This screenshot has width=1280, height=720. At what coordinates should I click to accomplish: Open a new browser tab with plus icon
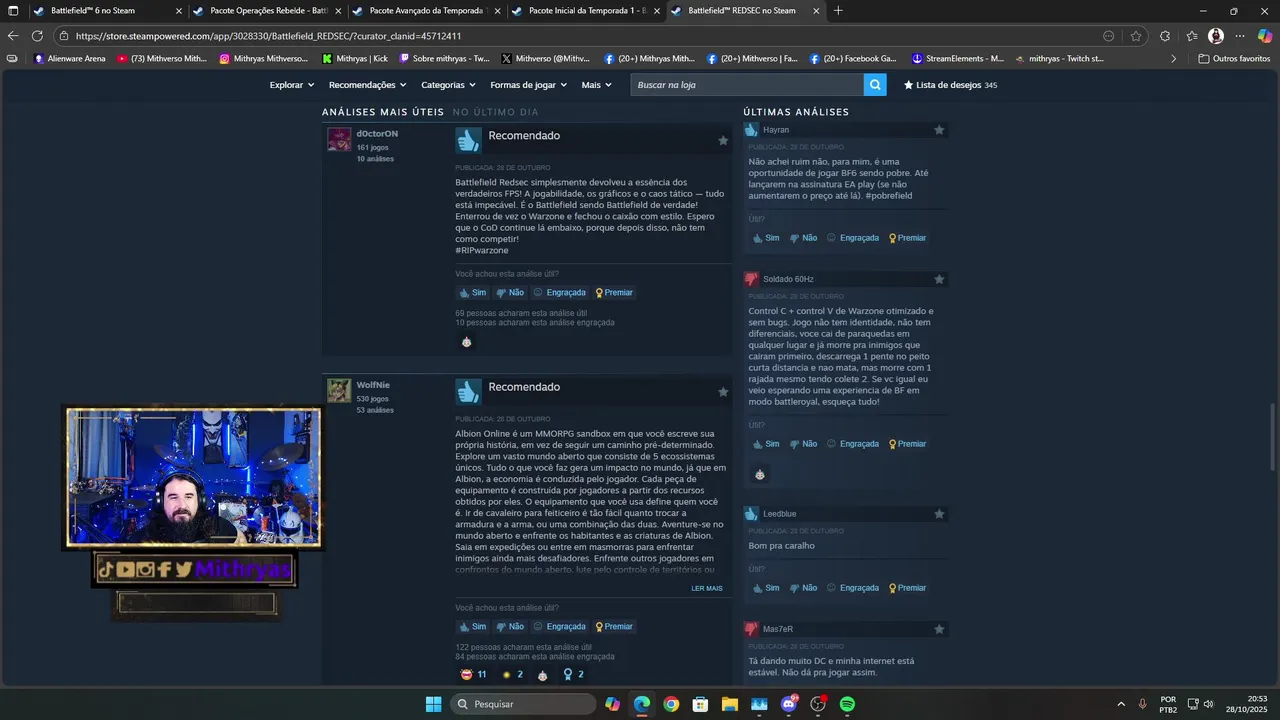pyautogui.click(x=838, y=11)
